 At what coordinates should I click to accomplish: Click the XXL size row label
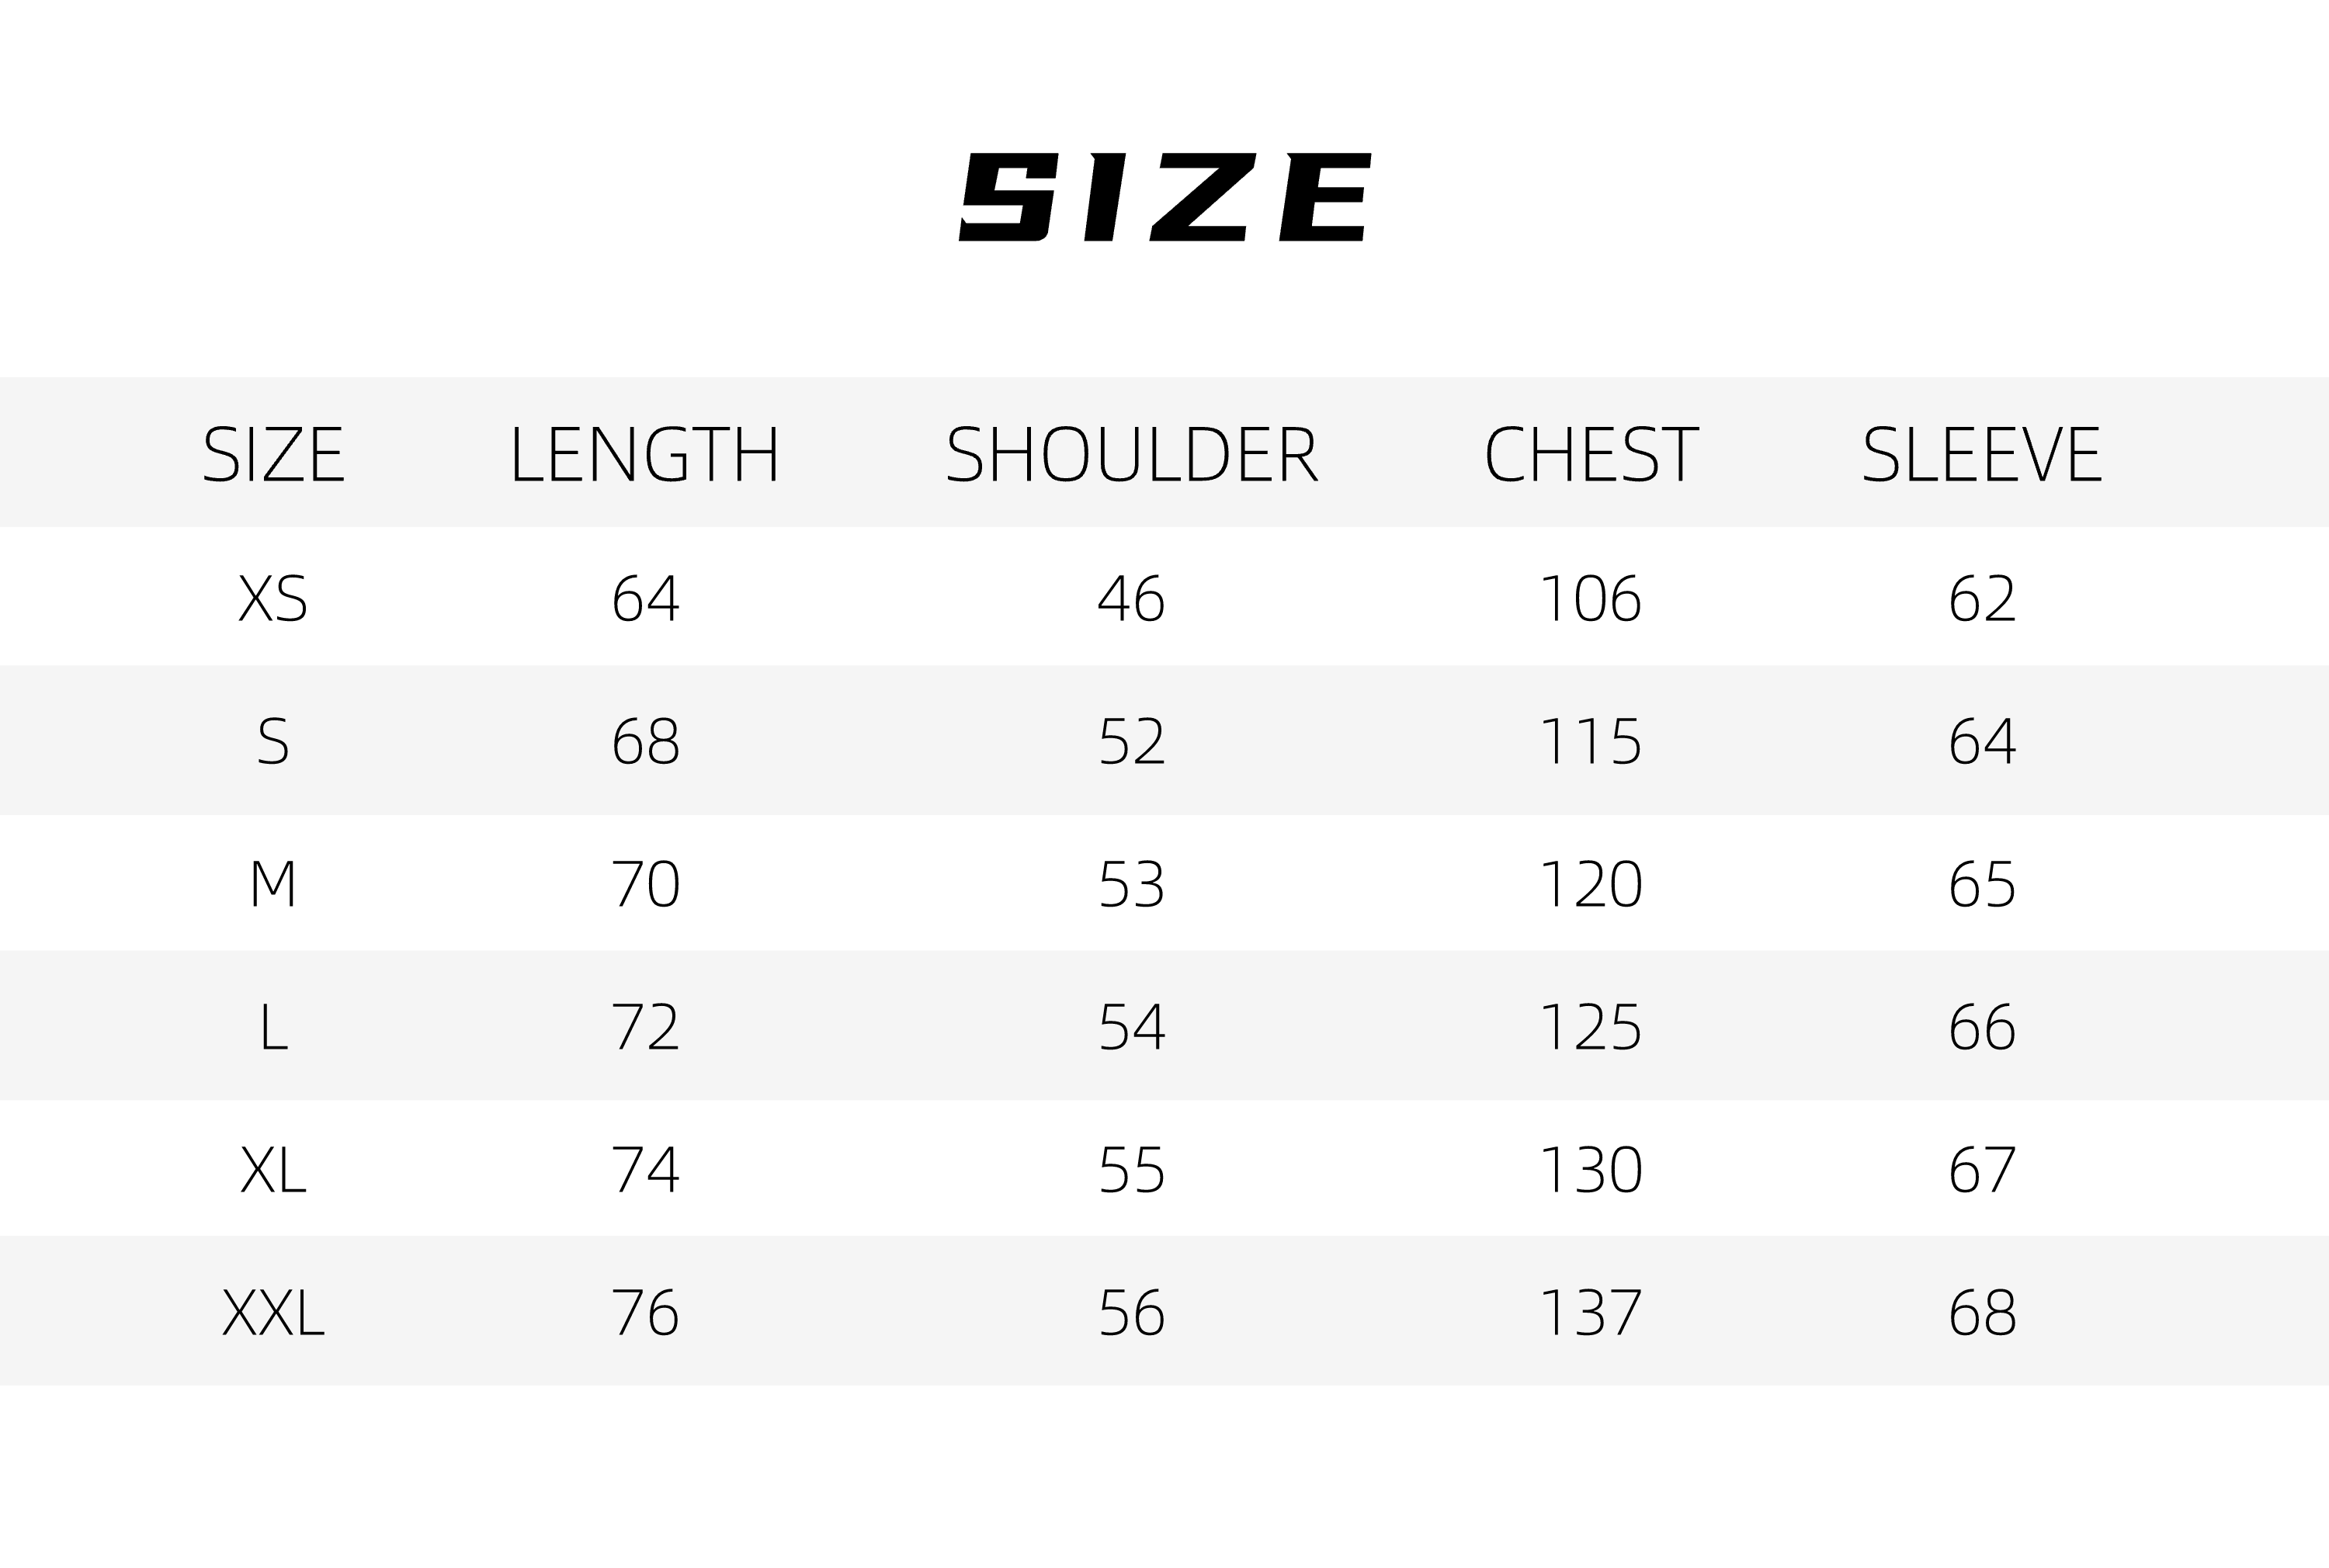pyautogui.click(x=273, y=1312)
